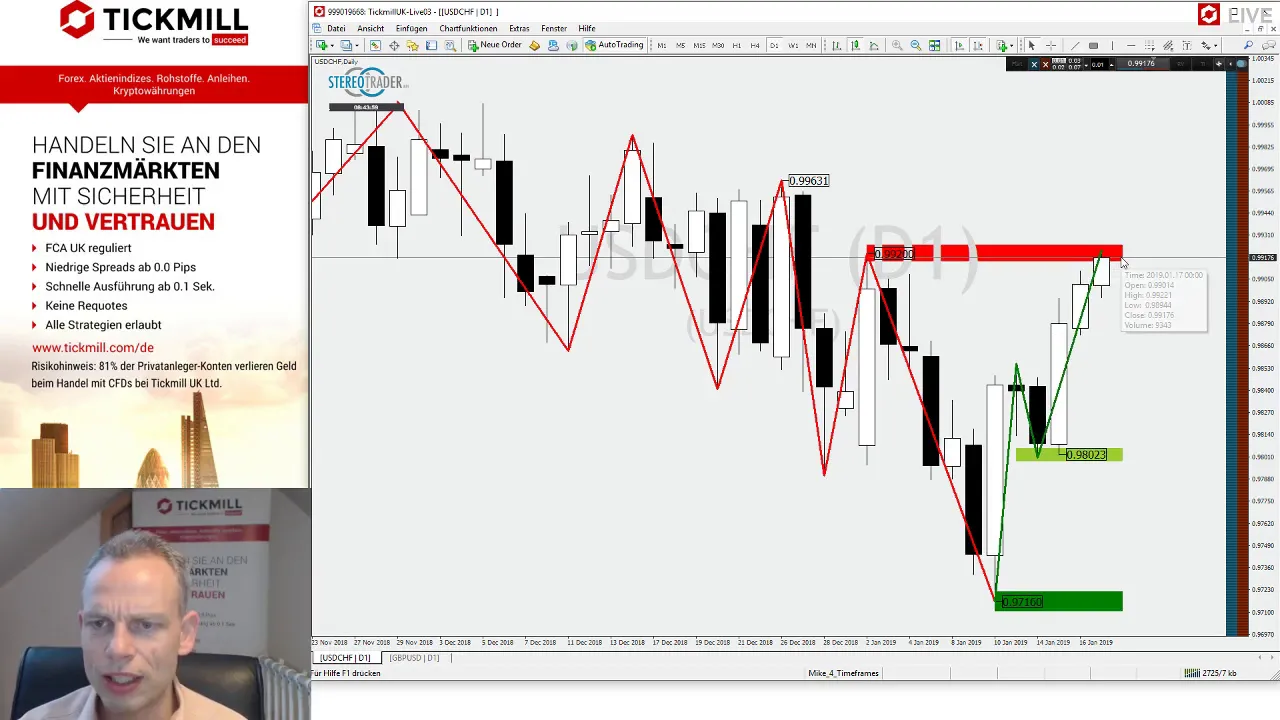The image size is (1280, 720).
Task: Open the Ansicht menu
Action: 370,28
